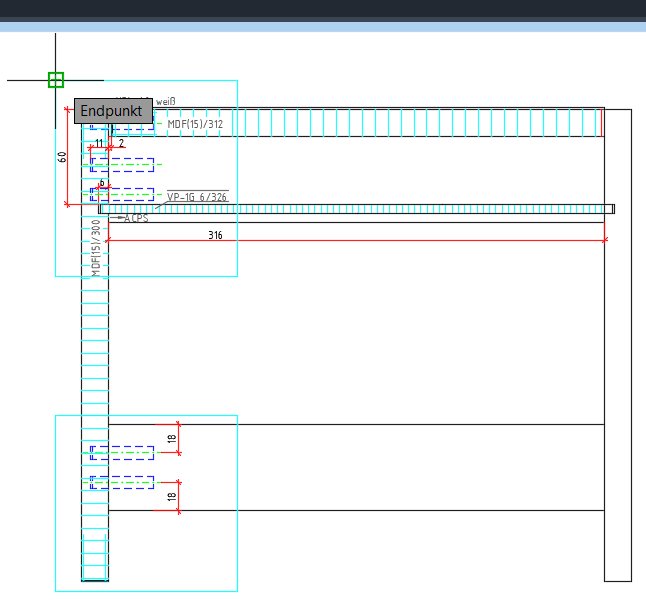This screenshot has width=646, height=600.
Task: Select the vertical 60 dimension text
Action: point(62,157)
